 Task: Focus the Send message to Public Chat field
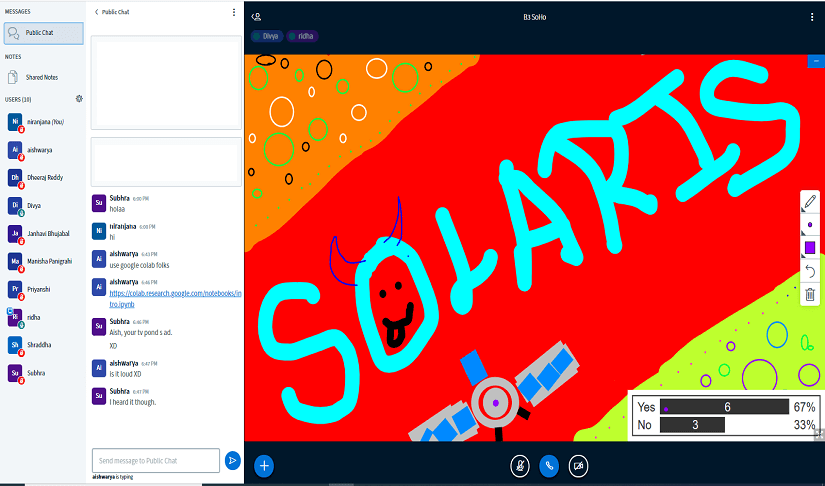[156, 461]
